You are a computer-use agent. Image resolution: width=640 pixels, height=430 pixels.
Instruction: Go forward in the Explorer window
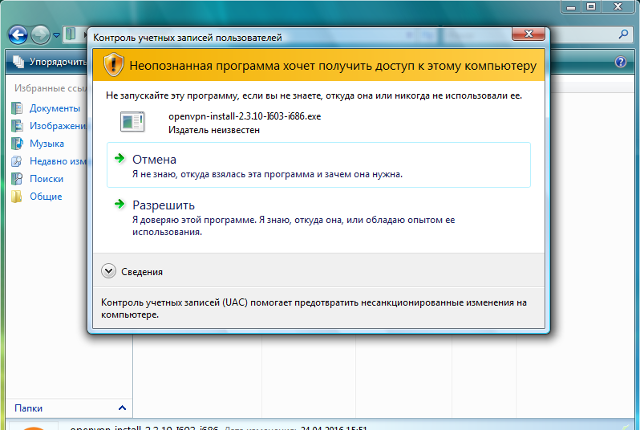point(40,35)
